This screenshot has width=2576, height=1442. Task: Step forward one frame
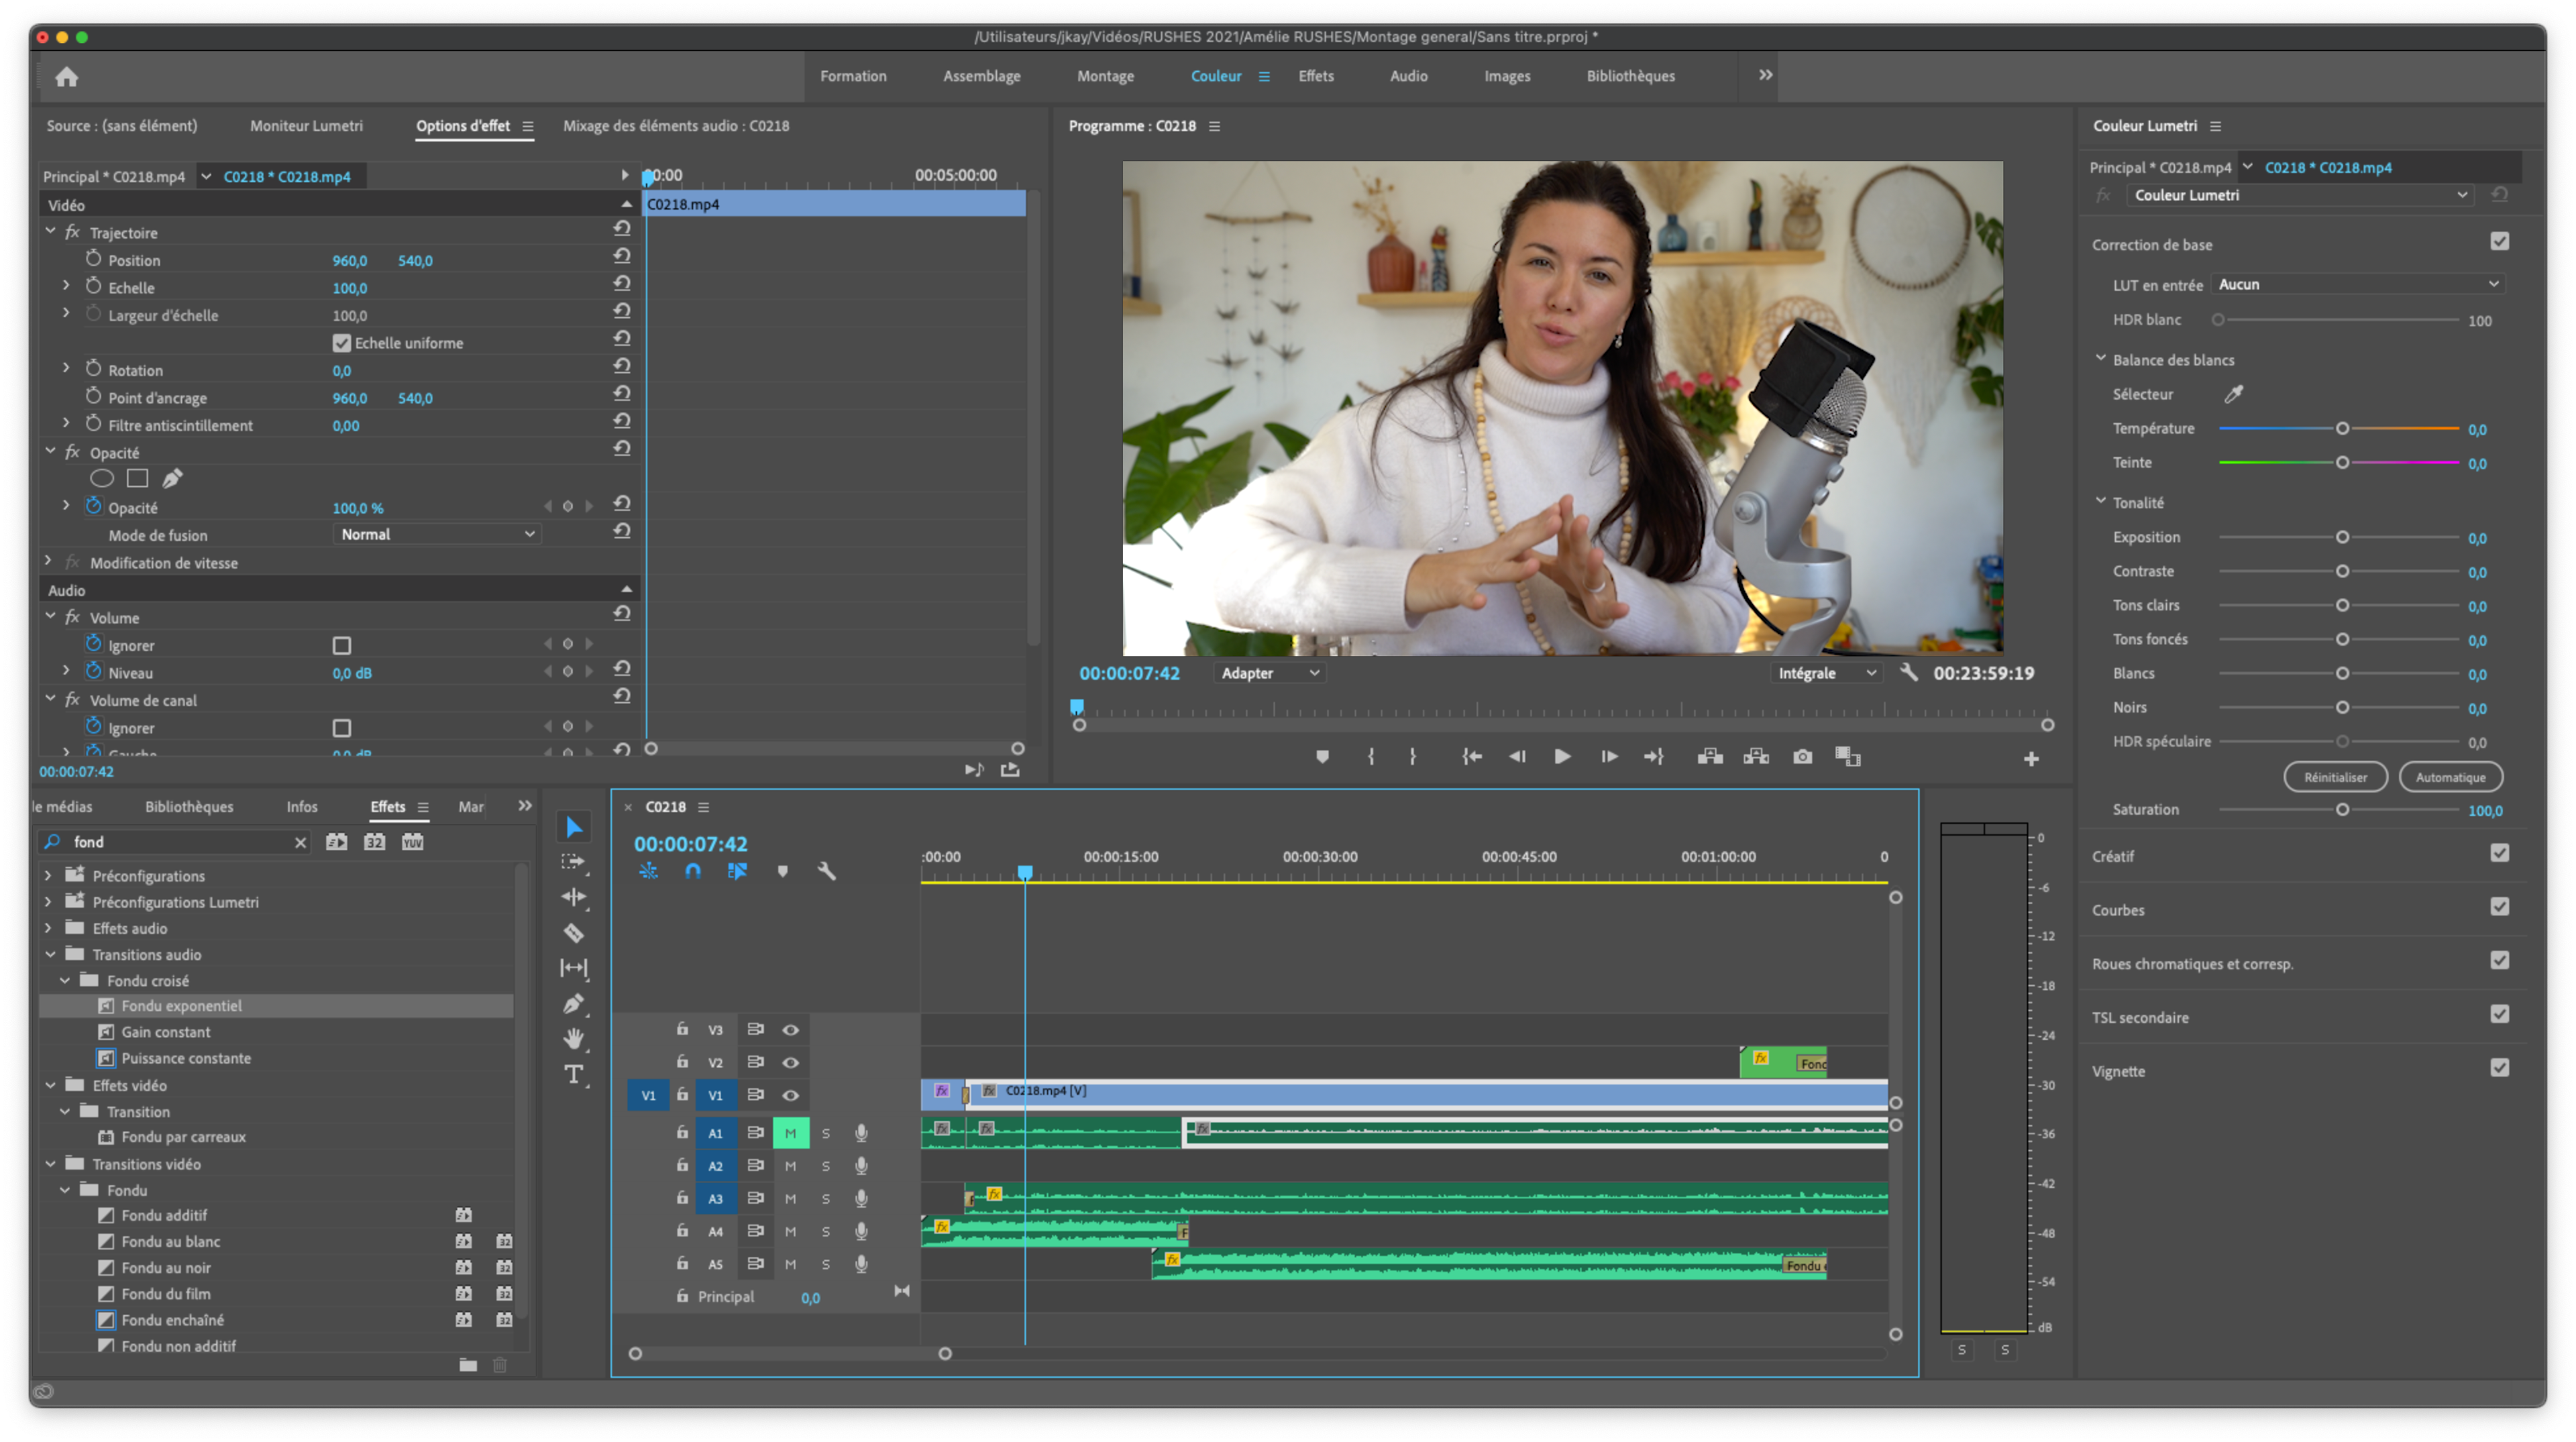tap(1609, 757)
